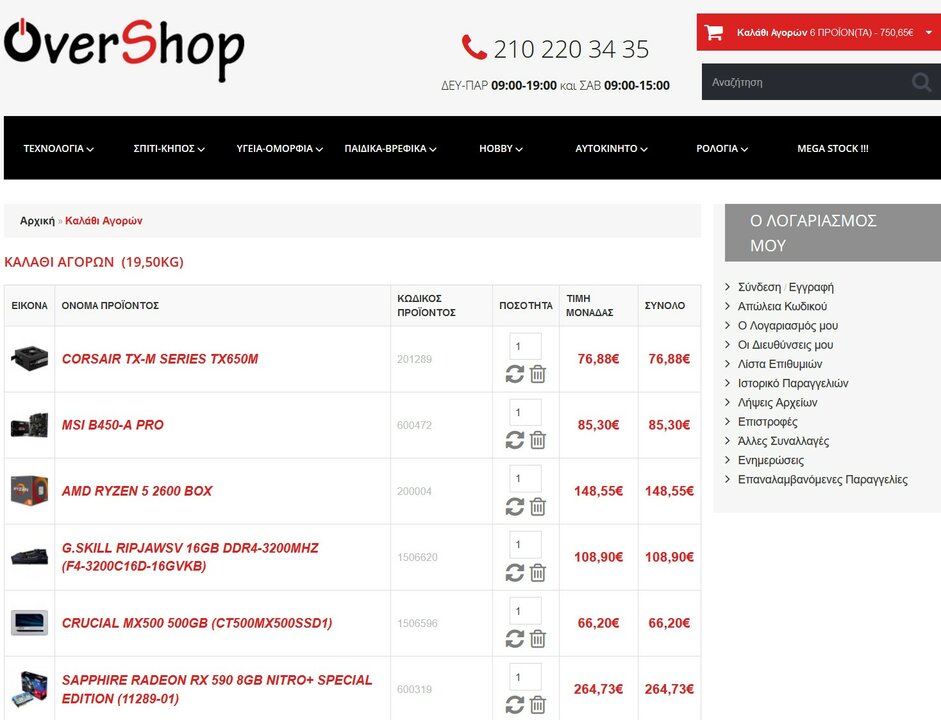
Task: Remove AMD RYZEN 5 2600 BOX via trash icon
Action: coord(538,507)
